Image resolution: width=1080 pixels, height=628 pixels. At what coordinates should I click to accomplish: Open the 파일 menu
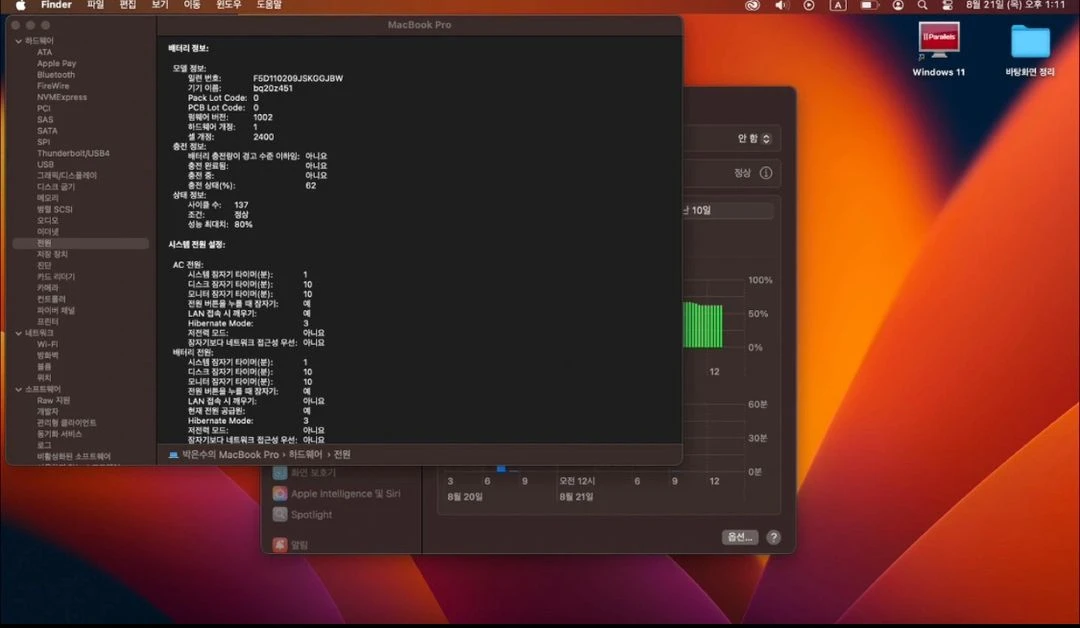[x=95, y=5]
